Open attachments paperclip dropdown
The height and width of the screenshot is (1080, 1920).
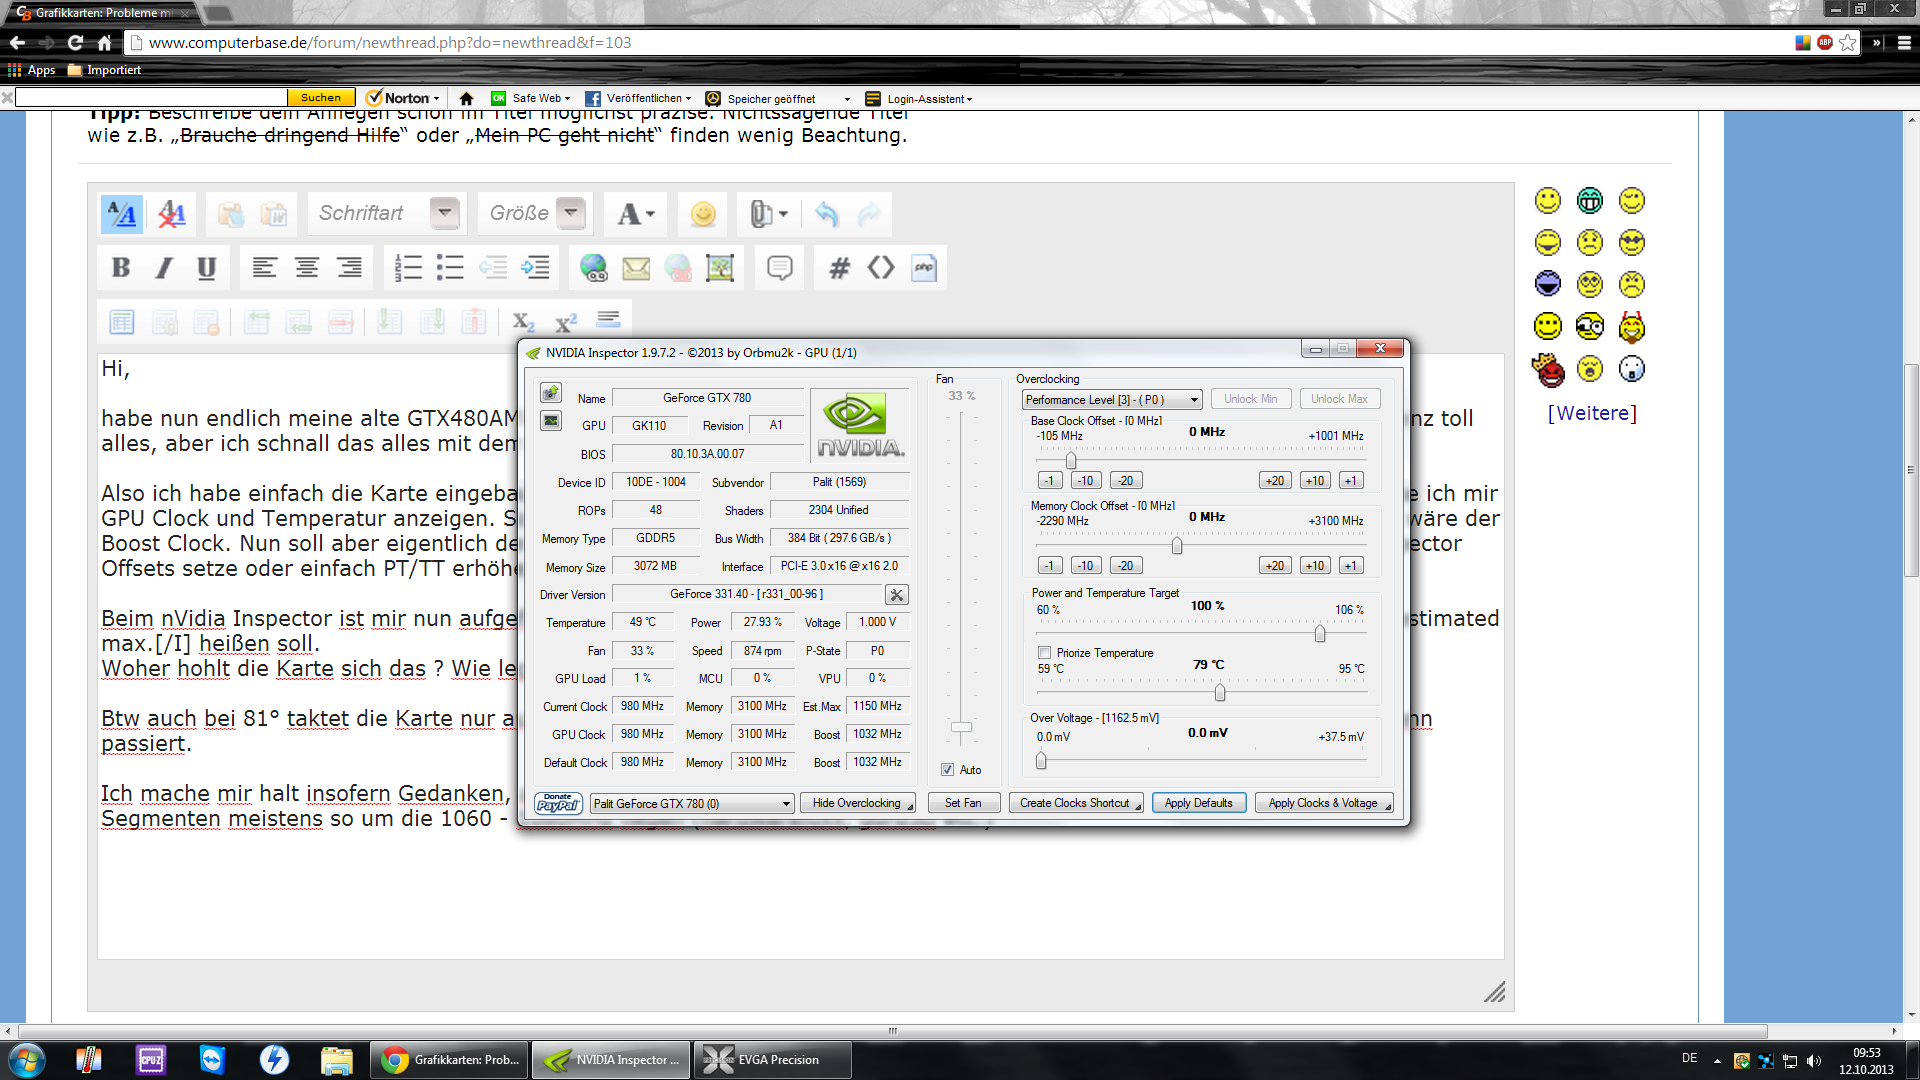point(768,213)
